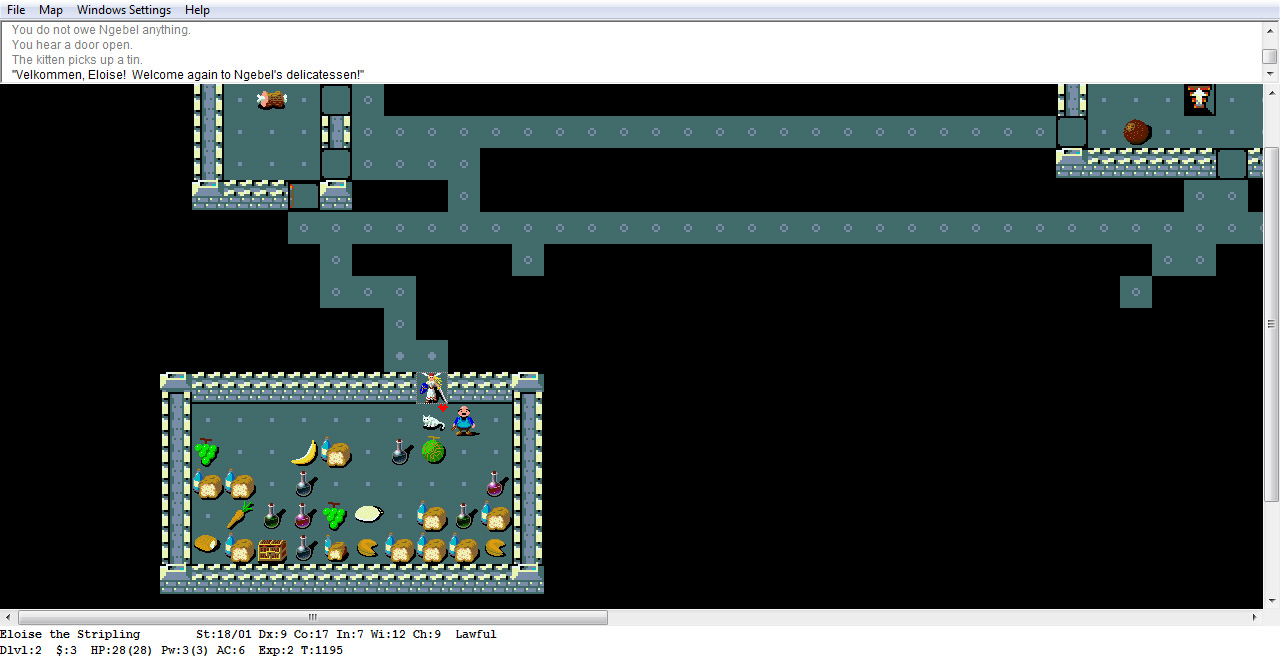Click the map's vertical scrollbar thumb
The height and width of the screenshot is (658, 1280).
click(1270, 324)
